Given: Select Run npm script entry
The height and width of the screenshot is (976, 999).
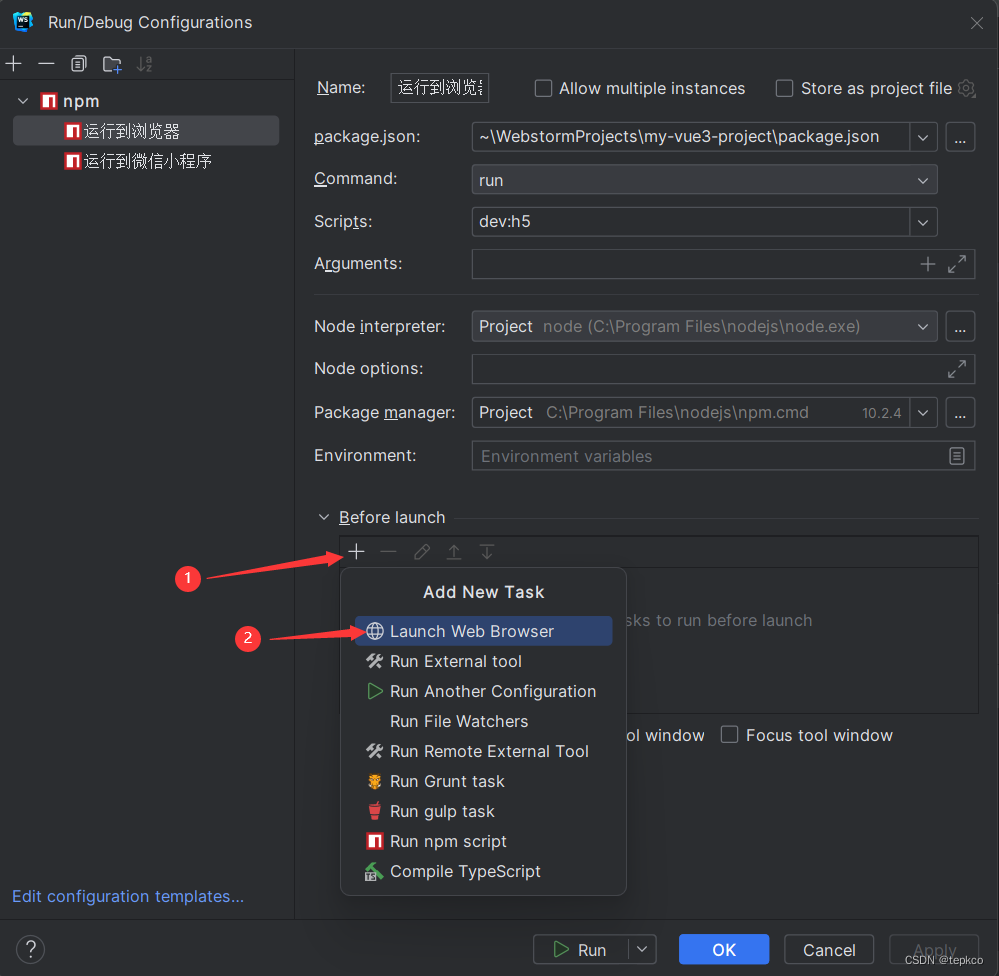Looking at the screenshot, I should click(484, 841).
